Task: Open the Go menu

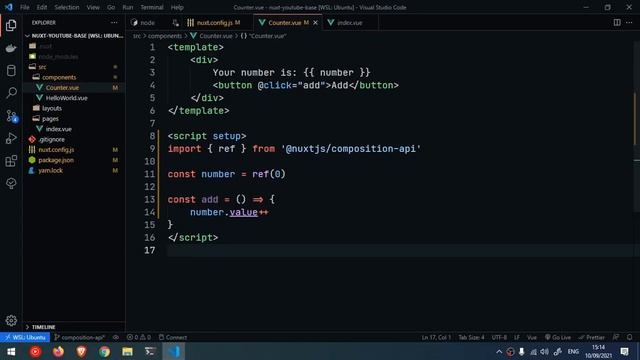Action: coord(111,7)
